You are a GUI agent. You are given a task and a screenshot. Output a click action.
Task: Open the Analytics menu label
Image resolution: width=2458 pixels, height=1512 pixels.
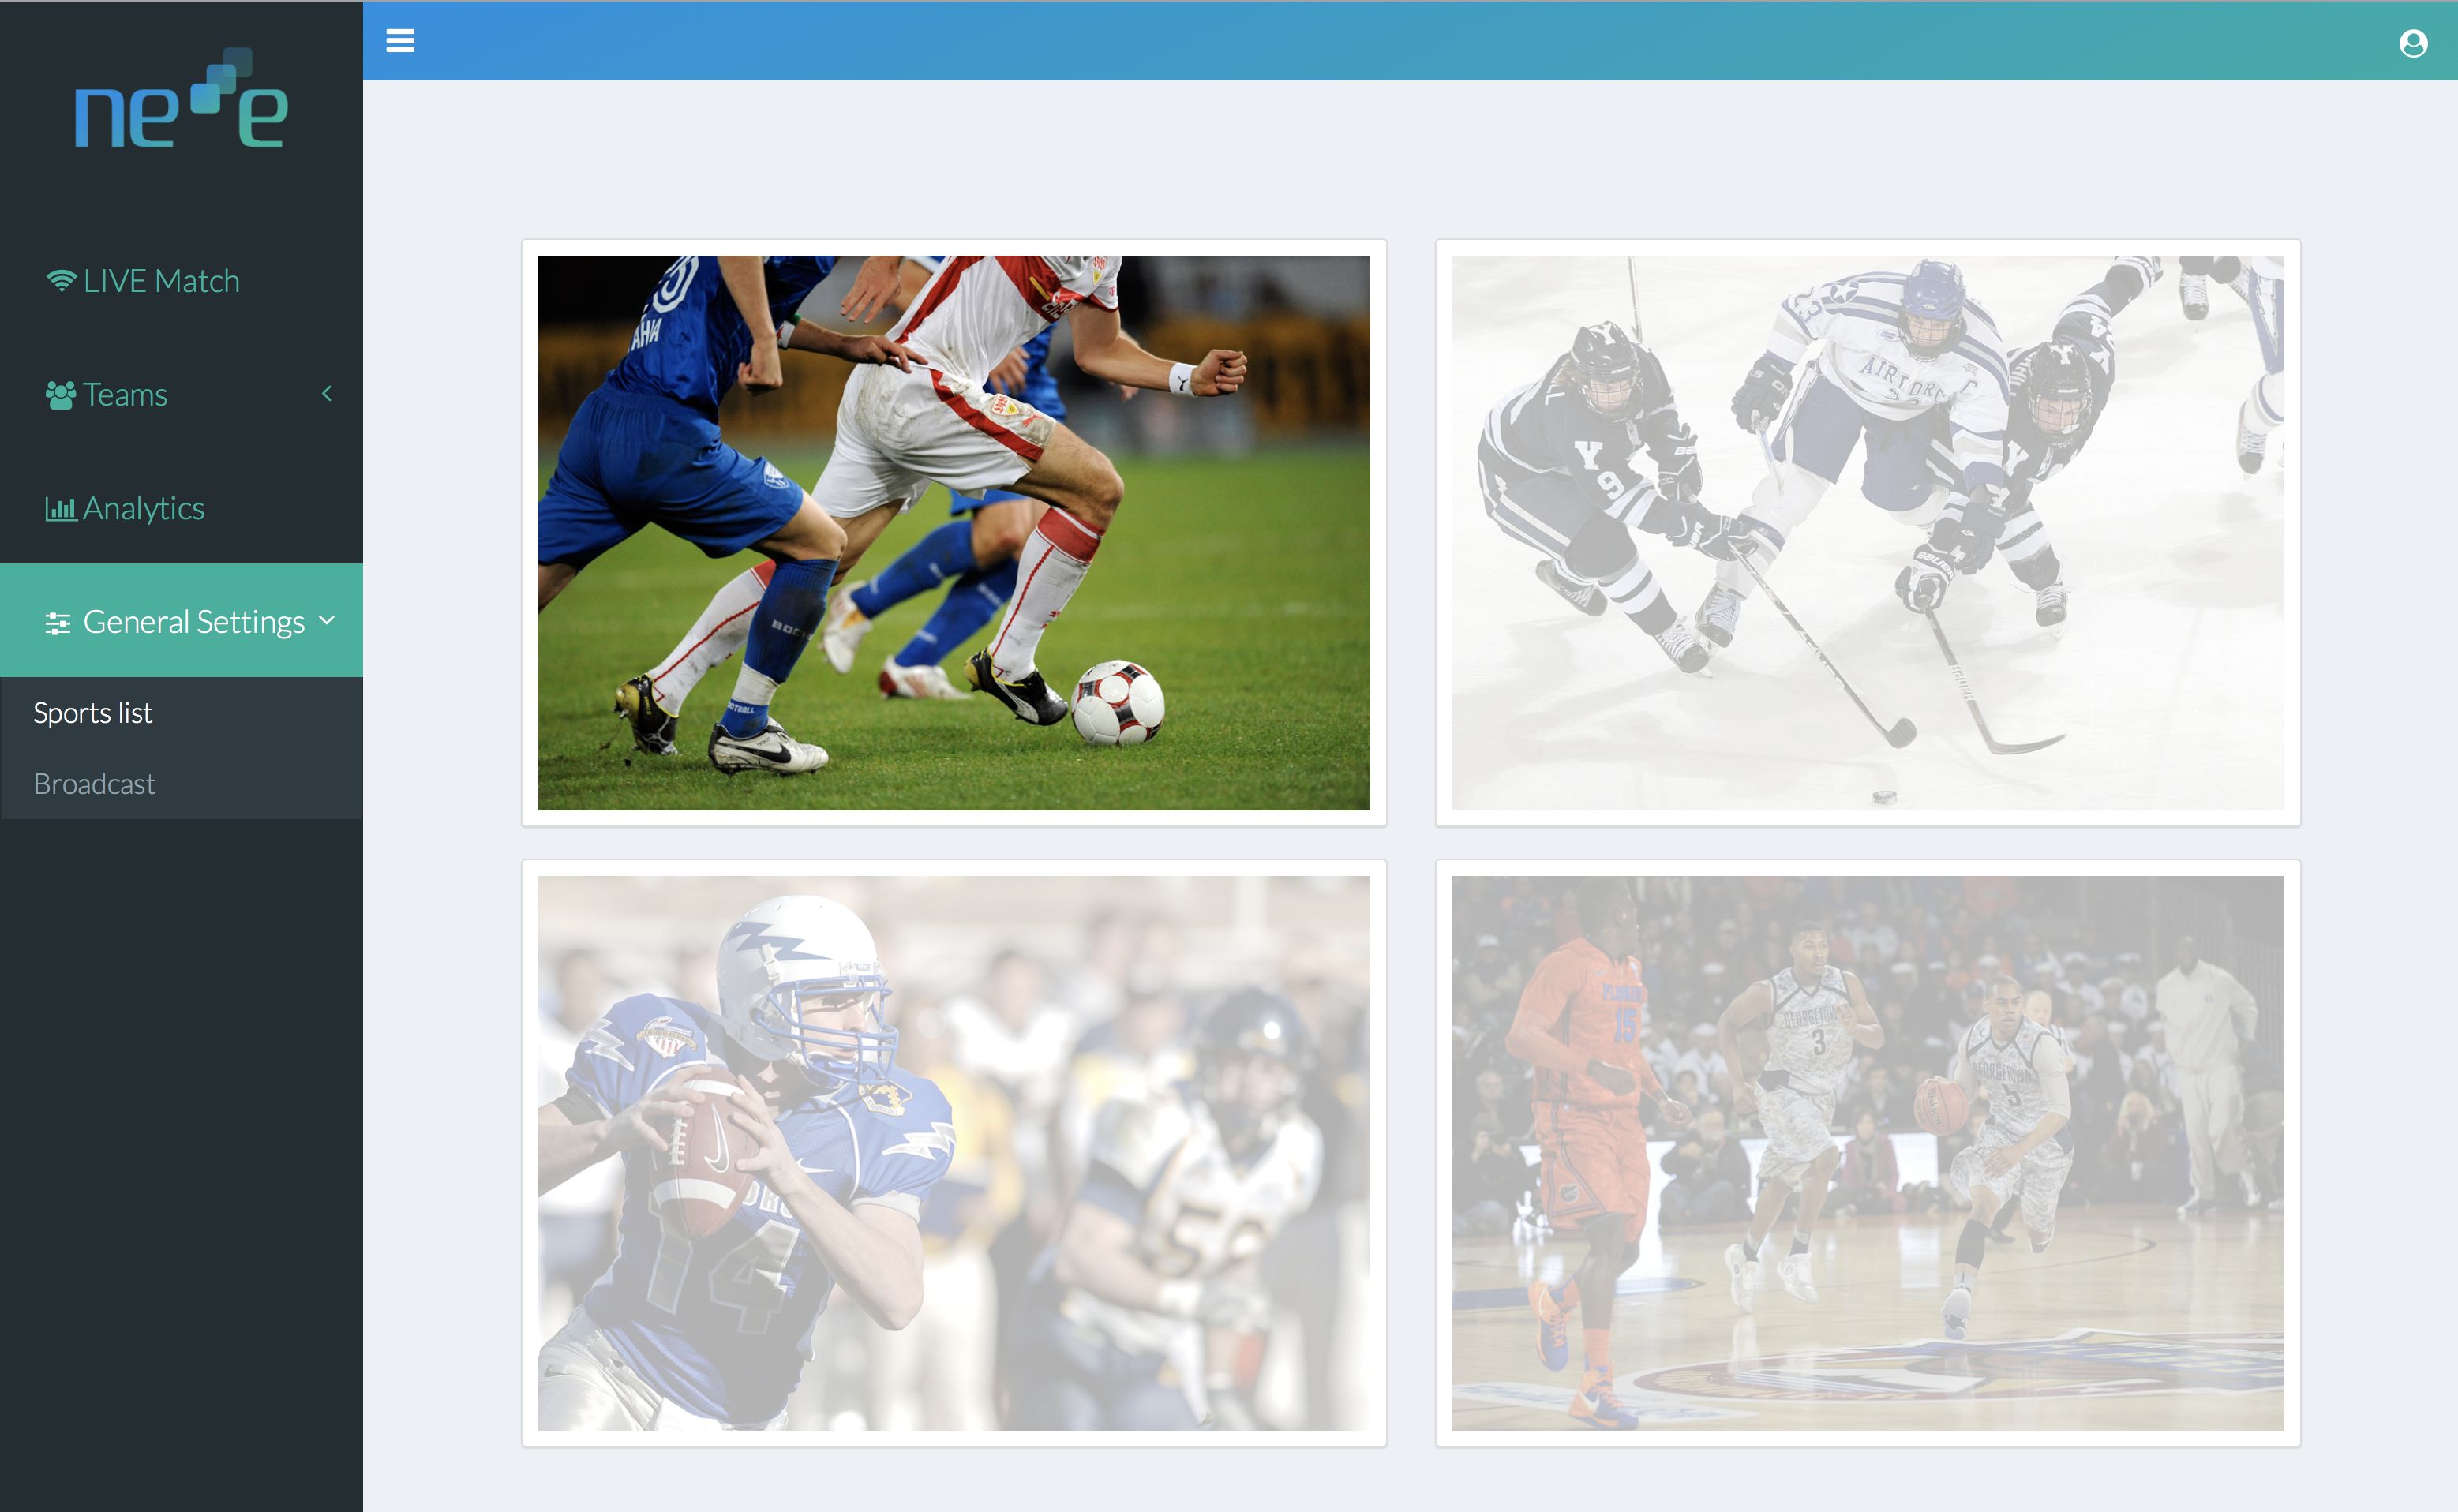[143, 508]
